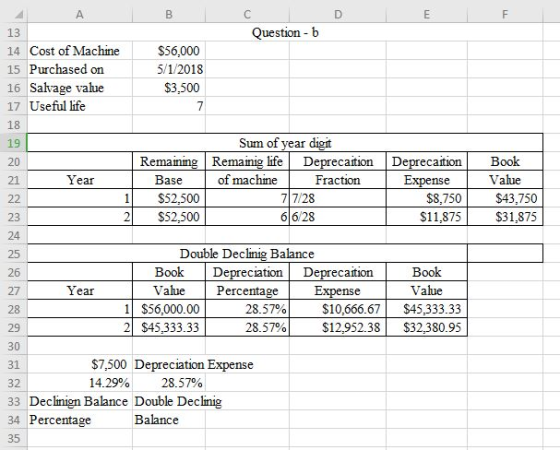Click the 'Purchased on' label cell

click(x=80, y=69)
